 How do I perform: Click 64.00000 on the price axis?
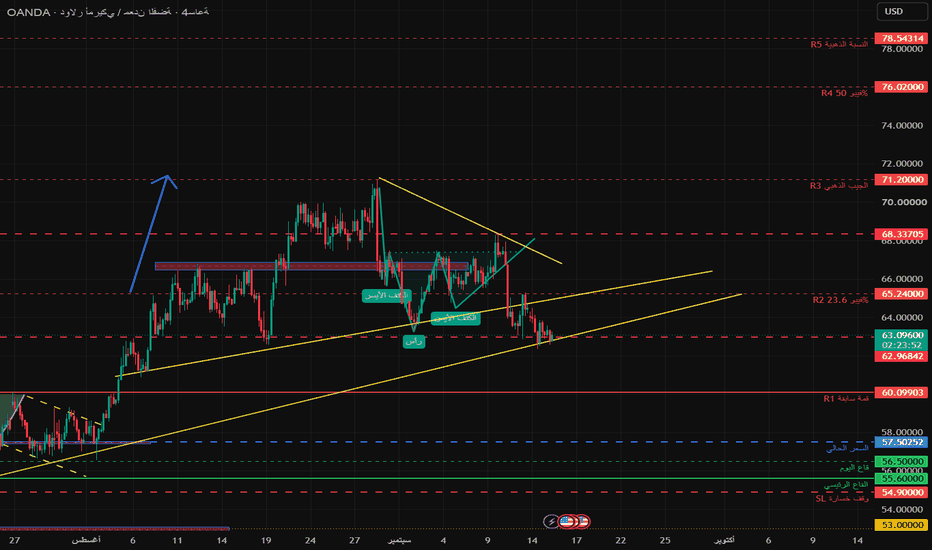[902, 318]
